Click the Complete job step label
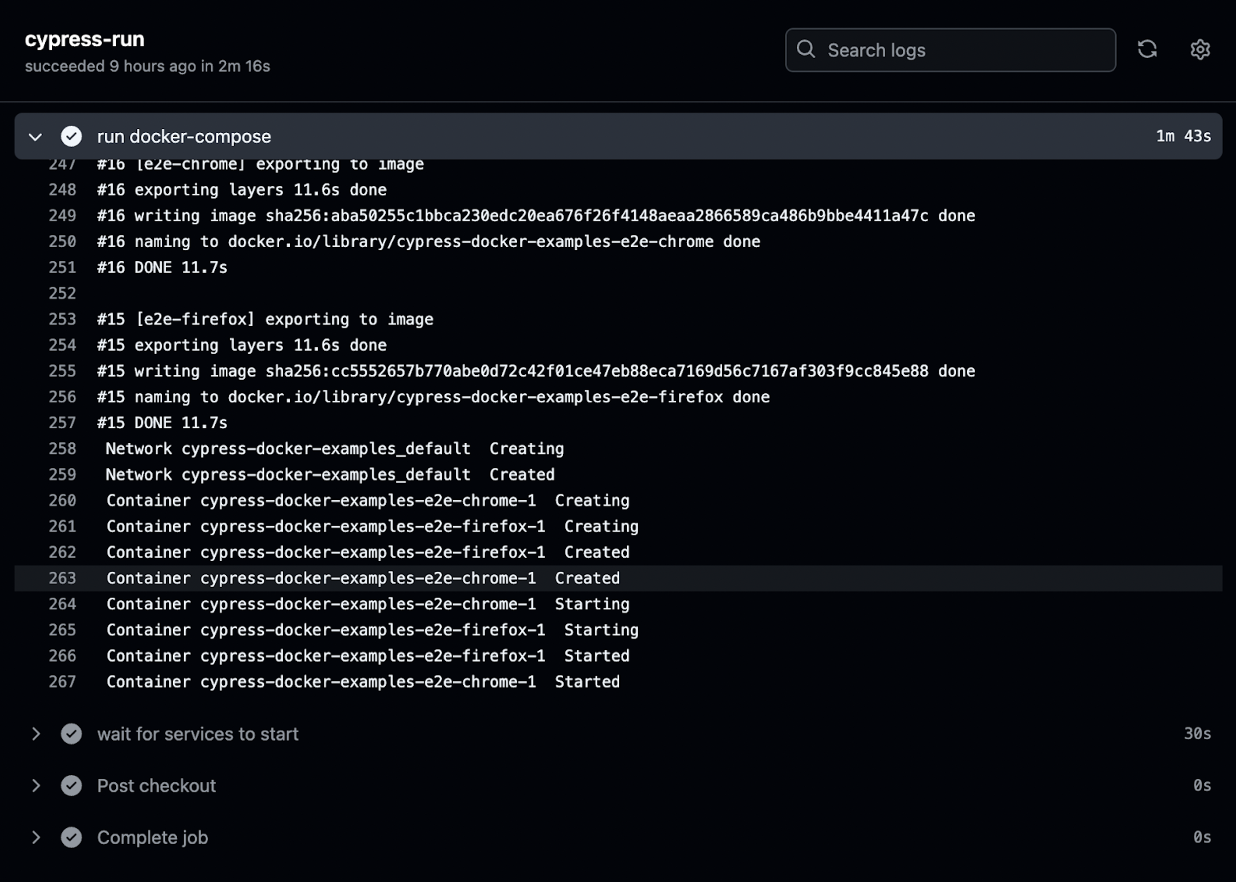 (x=152, y=838)
